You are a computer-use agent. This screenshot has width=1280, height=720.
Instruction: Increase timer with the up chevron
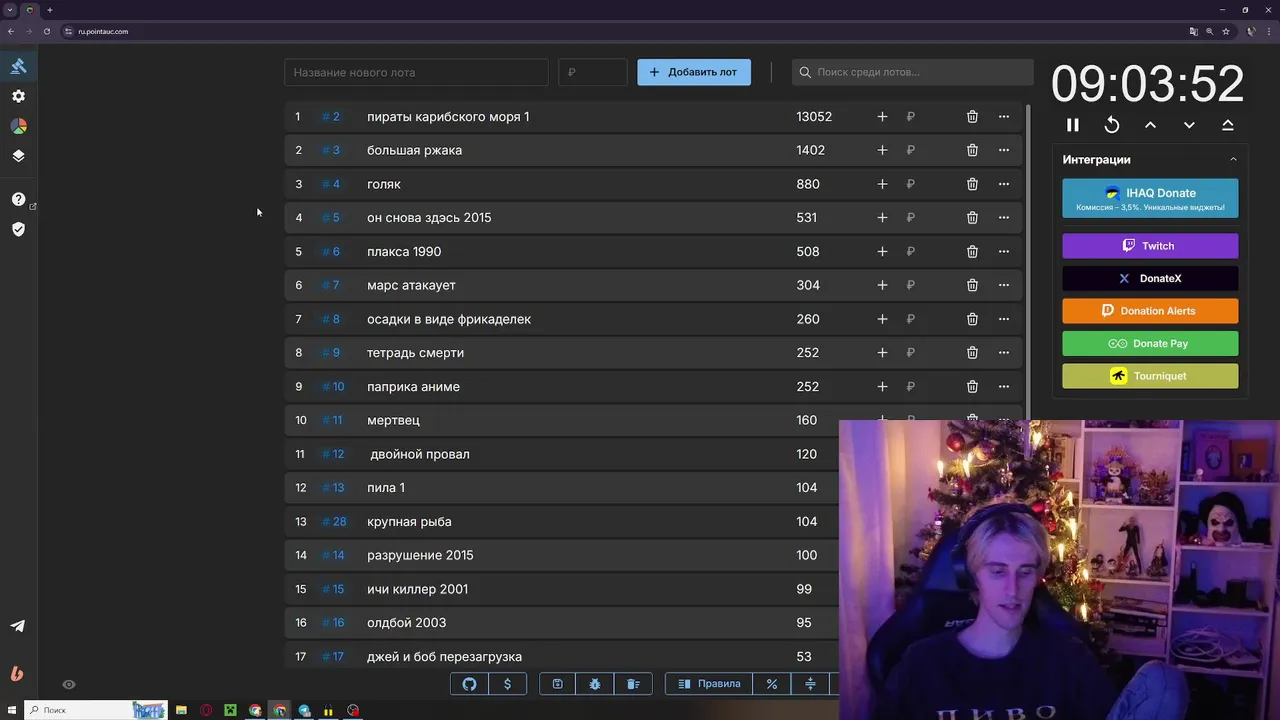click(x=1150, y=125)
